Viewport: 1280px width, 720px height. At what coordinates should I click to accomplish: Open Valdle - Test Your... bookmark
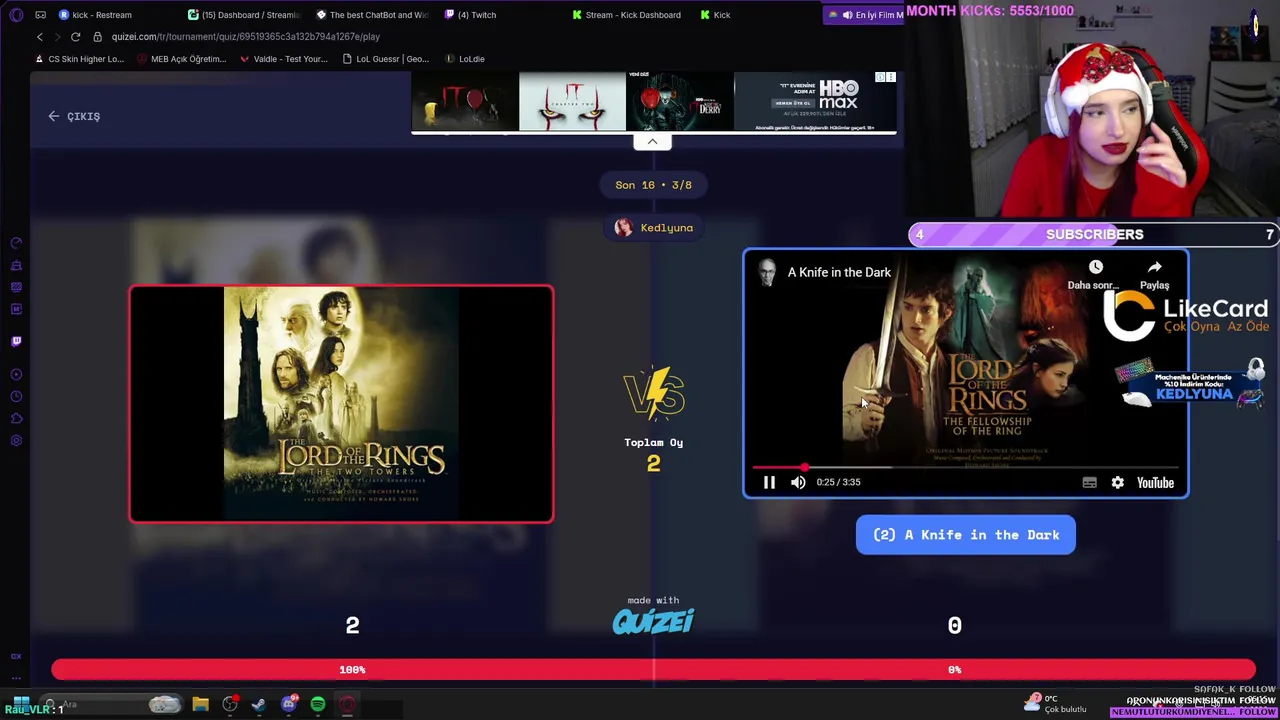(x=284, y=59)
